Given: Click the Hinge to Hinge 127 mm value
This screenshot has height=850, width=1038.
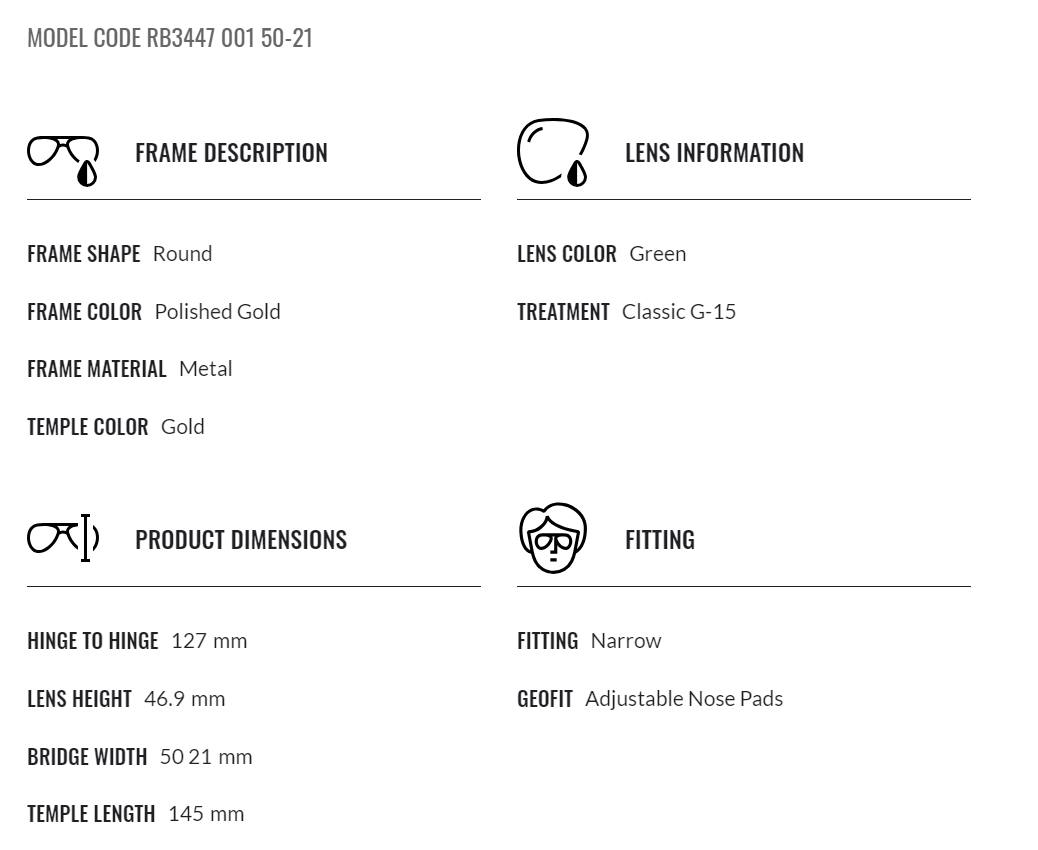Looking at the screenshot, I should click(x=209, y=641).
